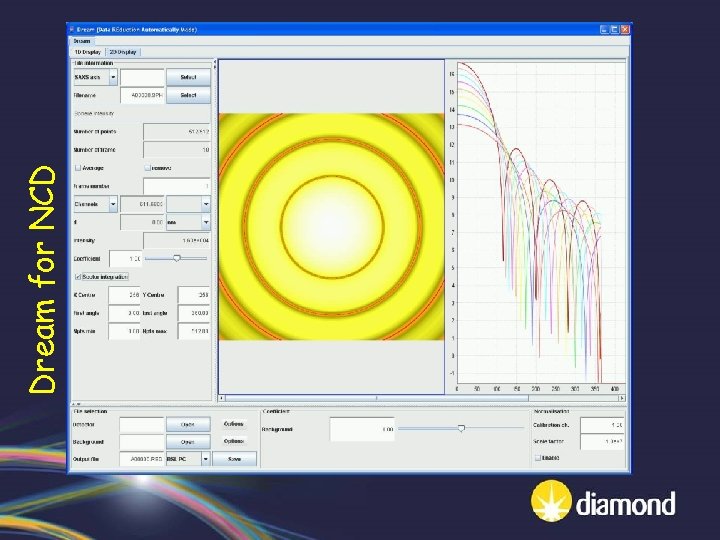This screenshot has width=720, height=540.
Task: Click the Background coefficient slider handle
Action: click(x=461, y=428)
